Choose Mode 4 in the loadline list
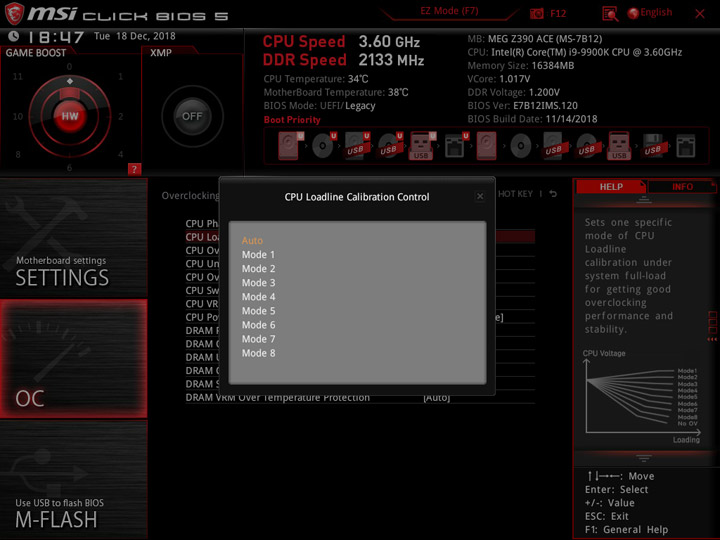 click(x=259, y=297)
